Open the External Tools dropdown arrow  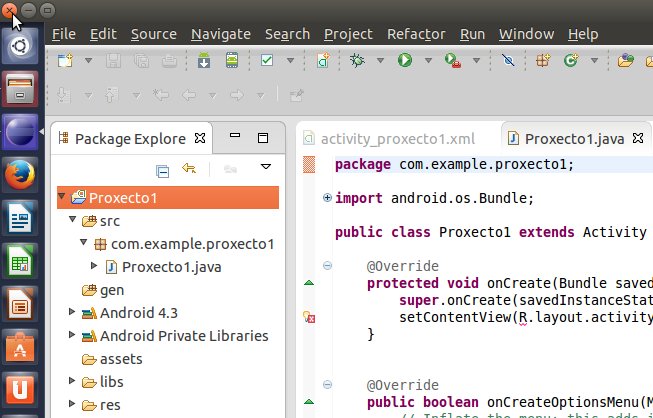point(476,61)
